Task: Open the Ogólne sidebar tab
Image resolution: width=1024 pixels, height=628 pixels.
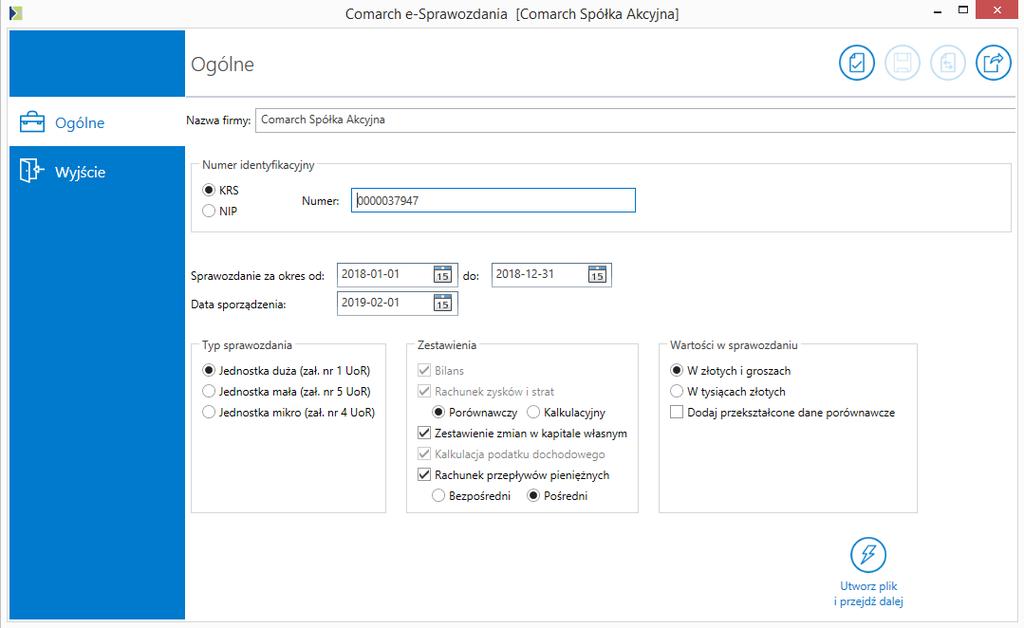Action: [97, 122]
